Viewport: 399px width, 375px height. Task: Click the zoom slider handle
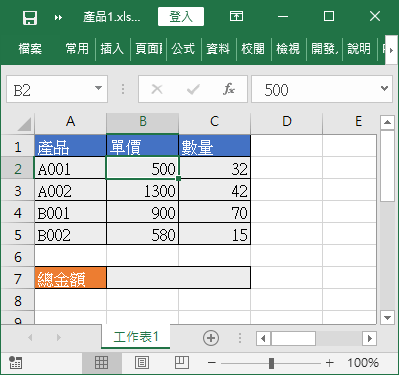pos(271,363)
